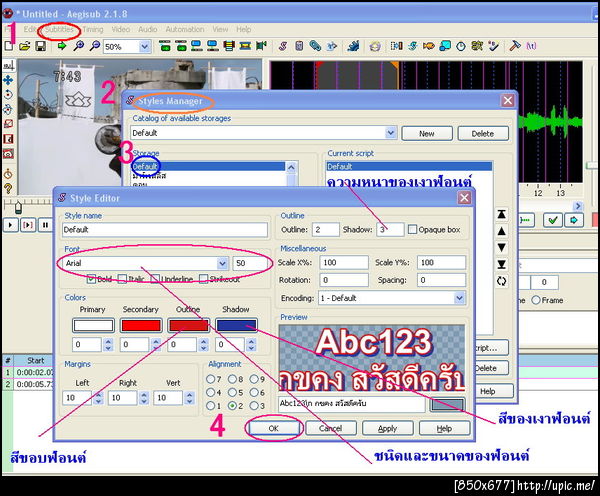Click Help in the Style Editor

[444, 428]
